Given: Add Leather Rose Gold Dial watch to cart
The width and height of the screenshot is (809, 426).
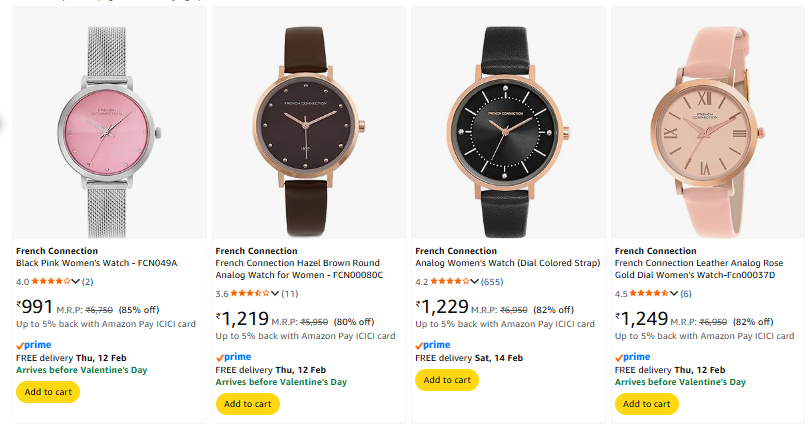Looking at the screenshot, I should [647, 403].
